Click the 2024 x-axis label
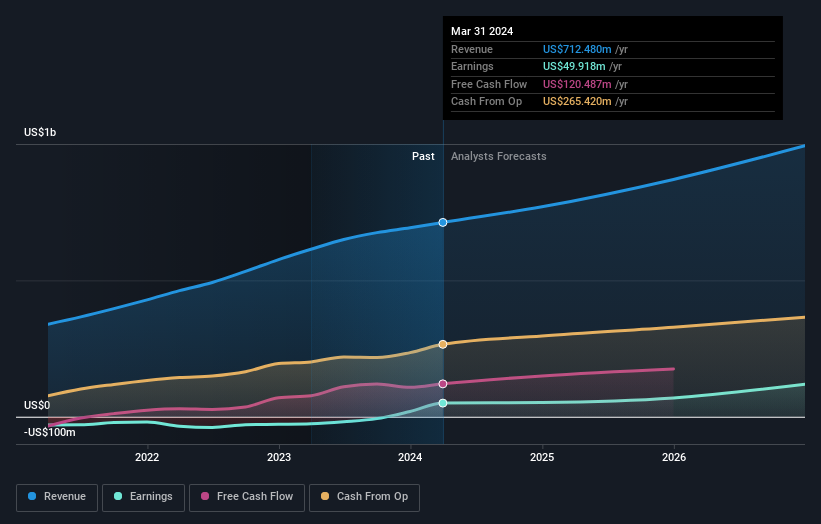Screen dimensions: 821x524 coord(410,458)
